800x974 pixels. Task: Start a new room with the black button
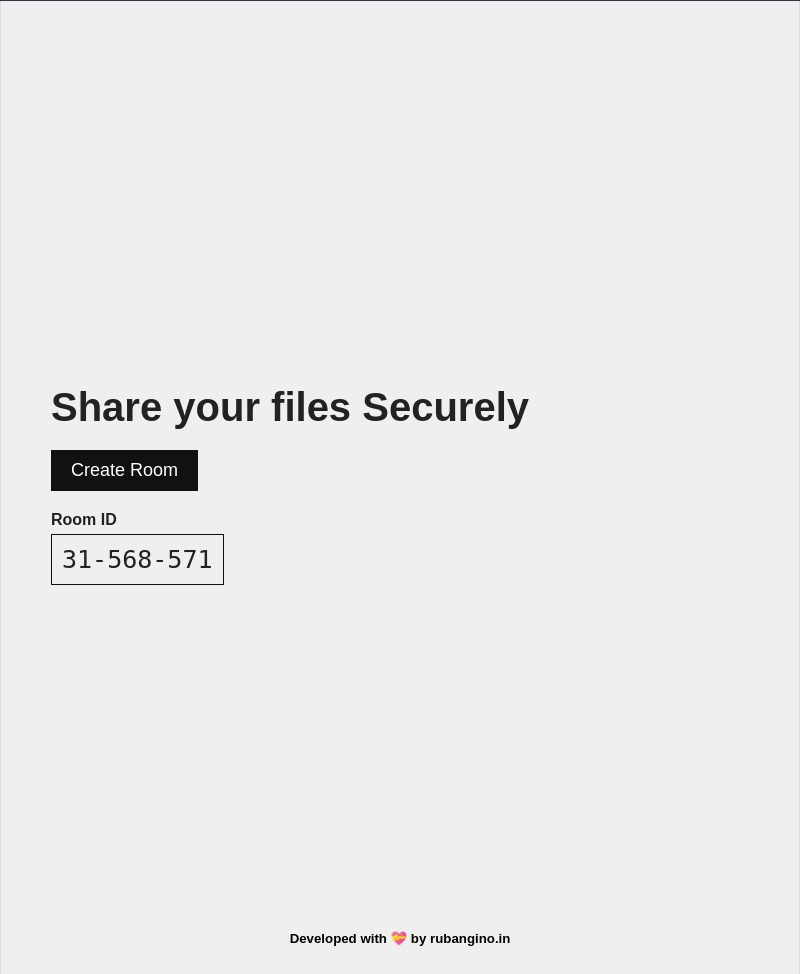124,470
